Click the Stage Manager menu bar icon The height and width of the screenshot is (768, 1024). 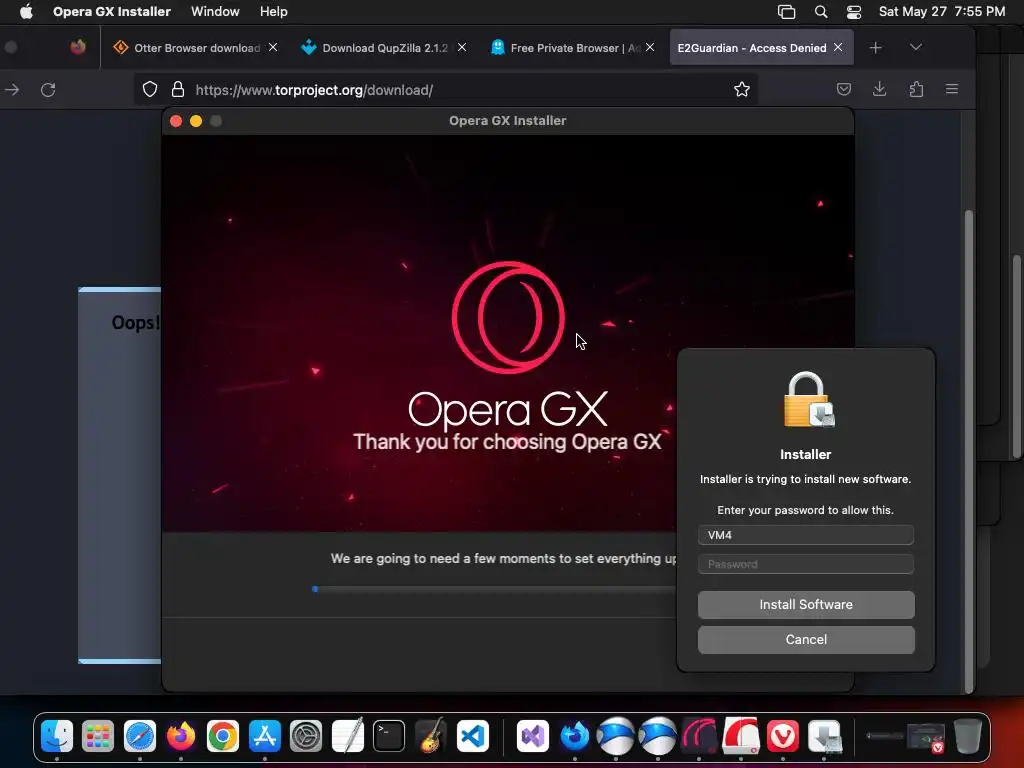pyautogui.click(x=786, y=12)
